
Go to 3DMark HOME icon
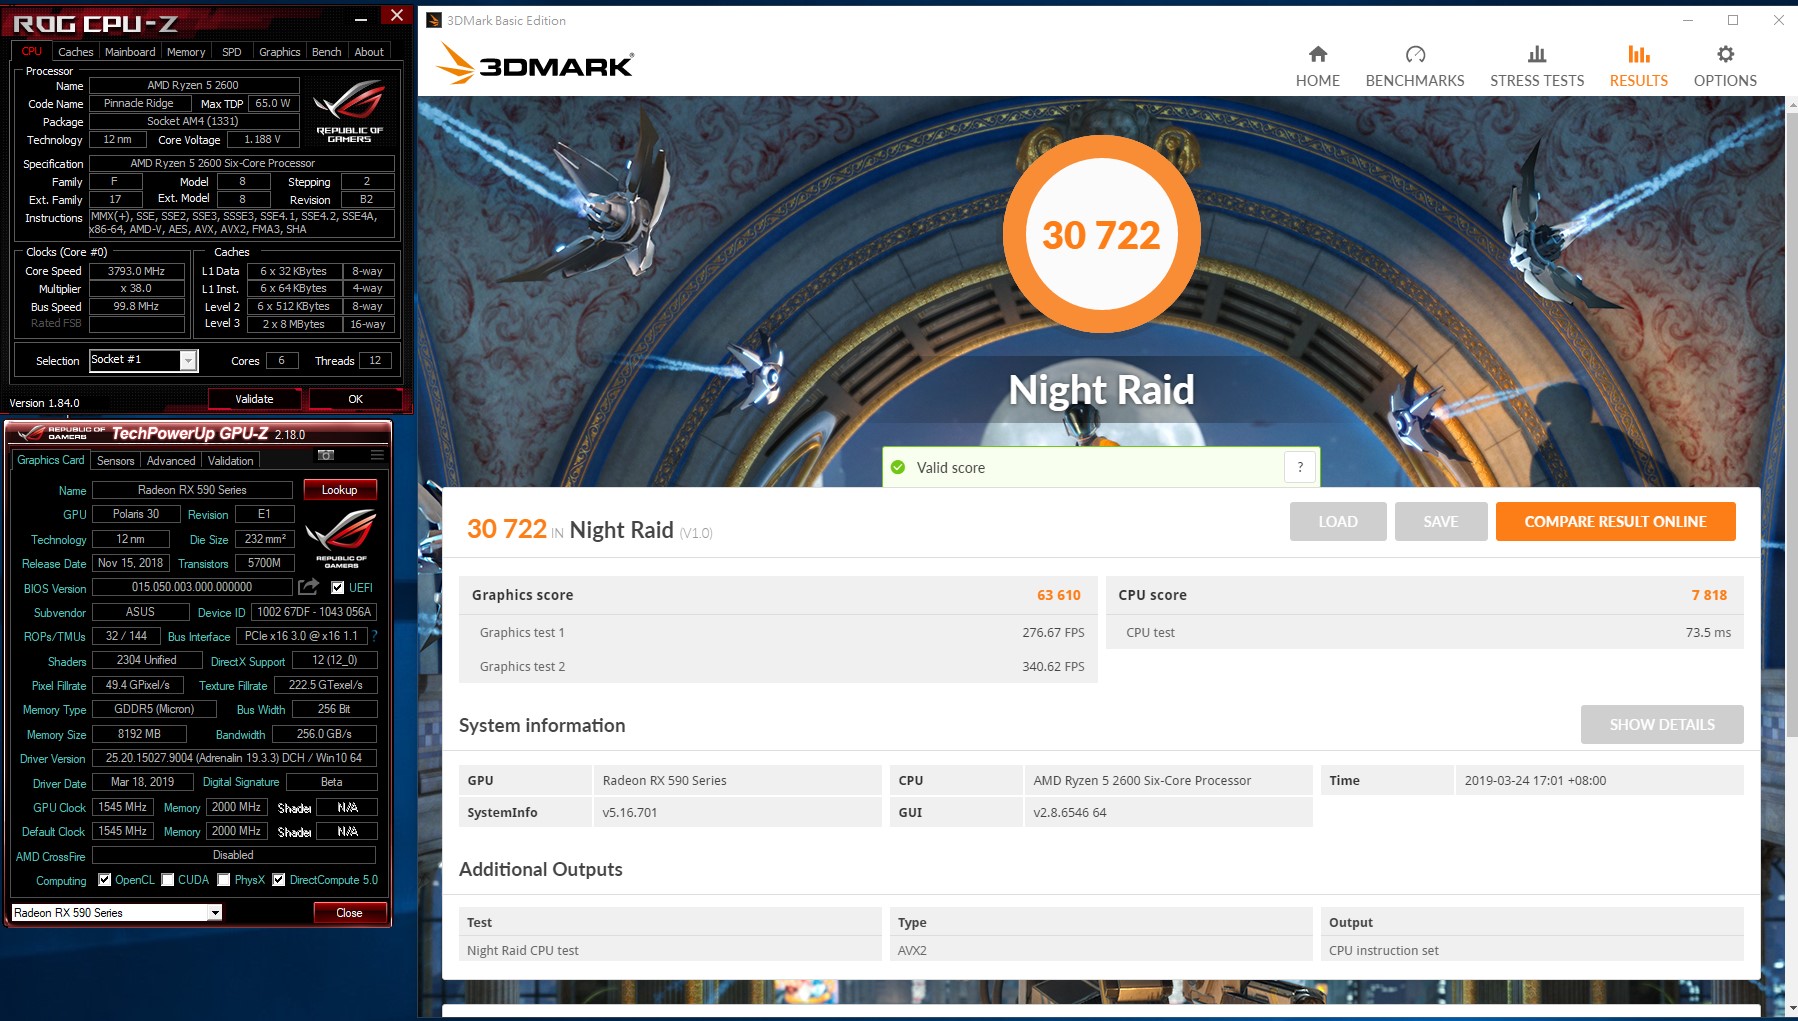1317,54
